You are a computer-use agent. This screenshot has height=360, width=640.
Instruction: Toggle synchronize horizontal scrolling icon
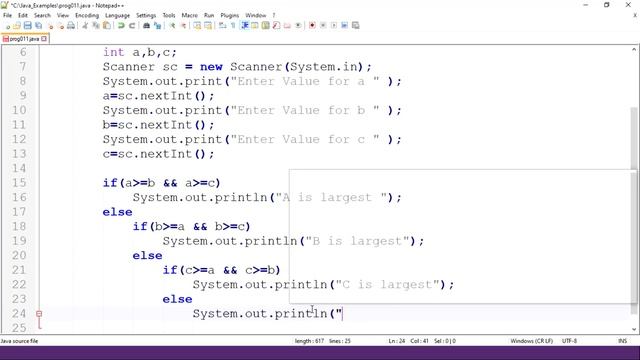pyautogui.click(x=208, y=26)
